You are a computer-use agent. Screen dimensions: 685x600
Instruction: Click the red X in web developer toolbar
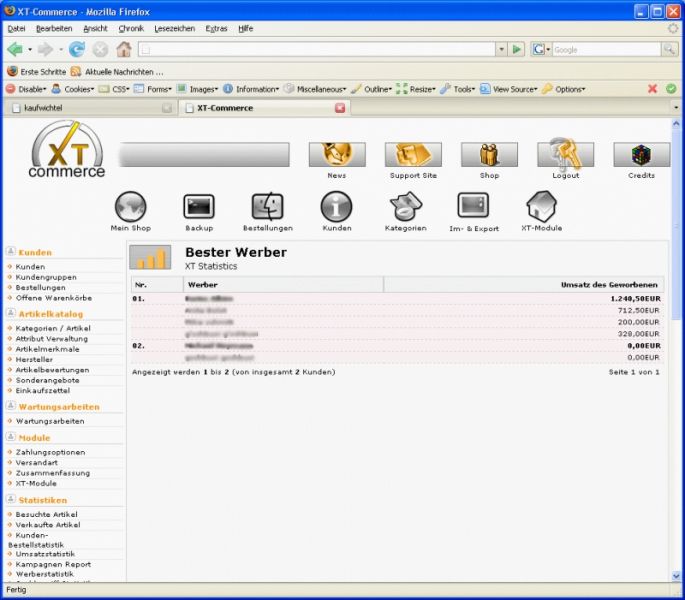(x=652, y=89)
